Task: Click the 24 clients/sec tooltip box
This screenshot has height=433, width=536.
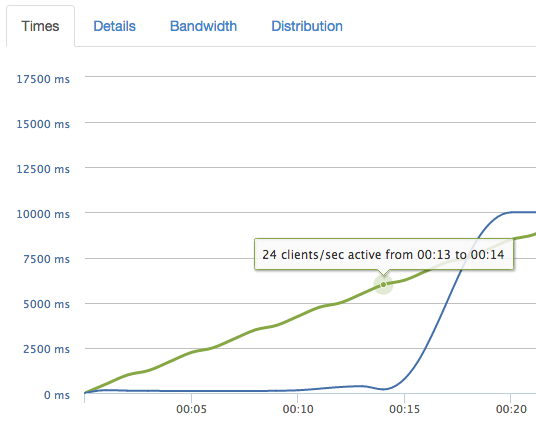Action: pos(384,254)
